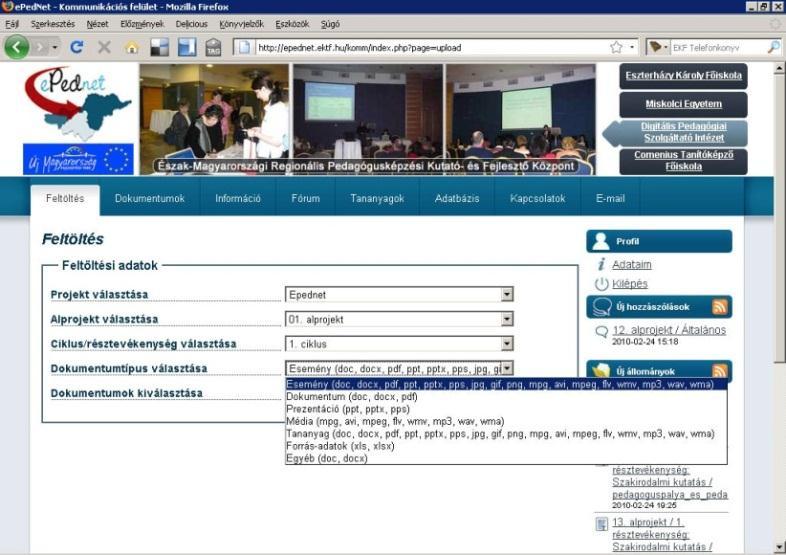Viewport: 786px width, 555px height.
Task: Open the Előzmények menu
Action: [142, 24]
